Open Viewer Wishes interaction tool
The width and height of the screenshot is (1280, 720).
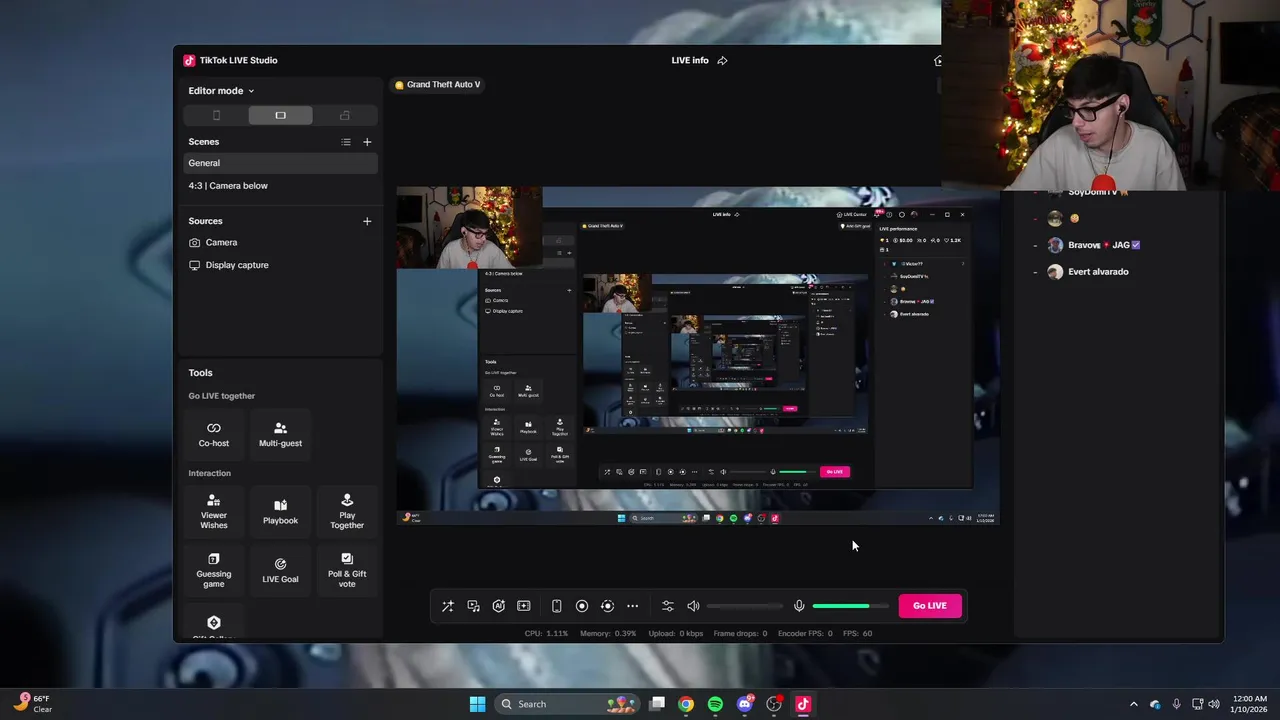[x=214, y=512]
